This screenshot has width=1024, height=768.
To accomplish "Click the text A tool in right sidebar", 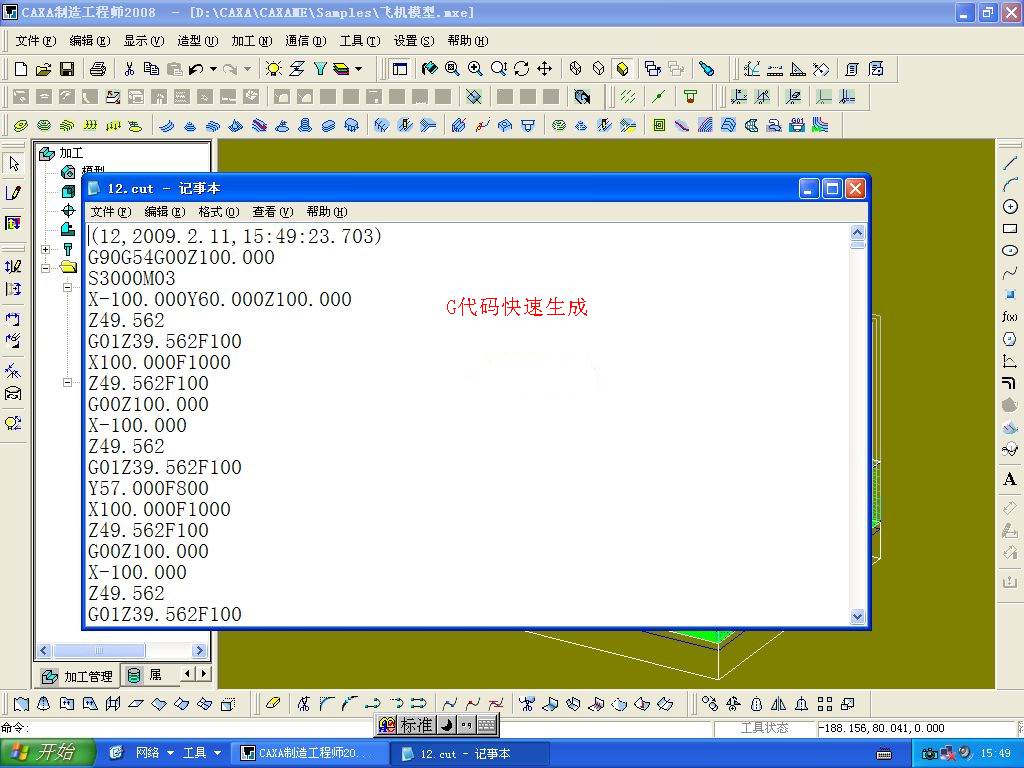I will click(1010, 479).
